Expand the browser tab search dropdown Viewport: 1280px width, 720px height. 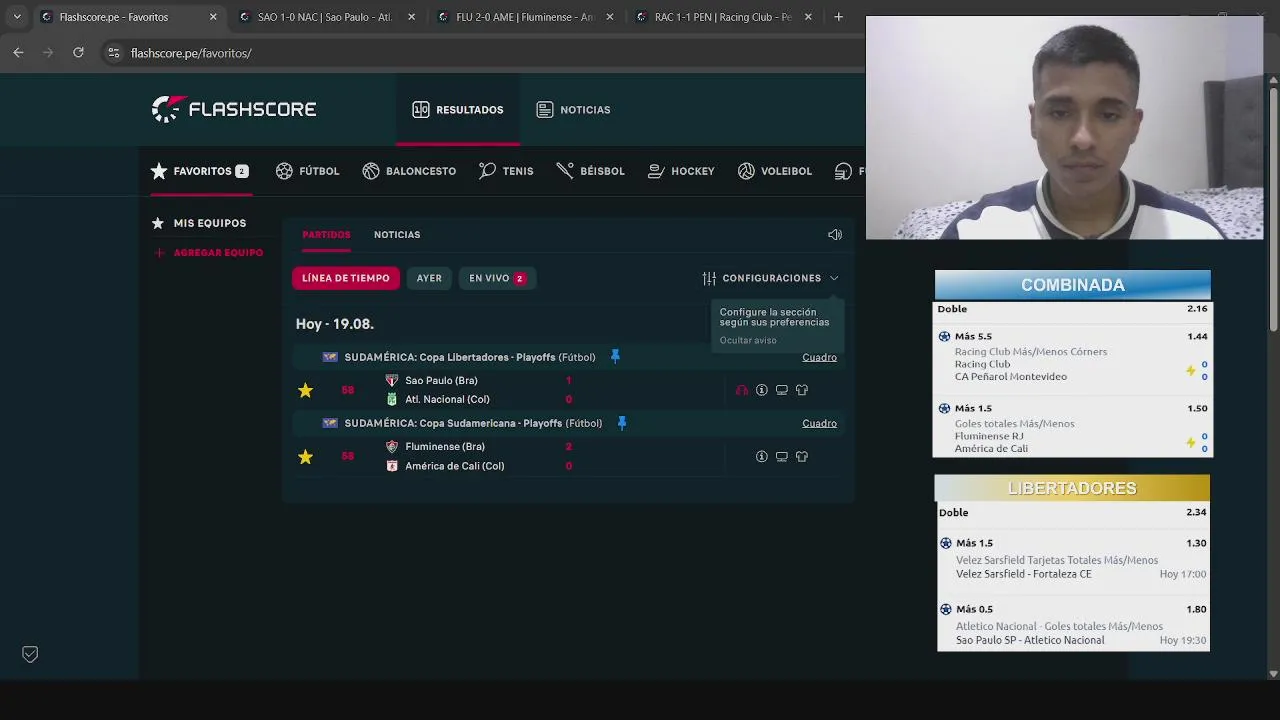[x=17, y=17]
